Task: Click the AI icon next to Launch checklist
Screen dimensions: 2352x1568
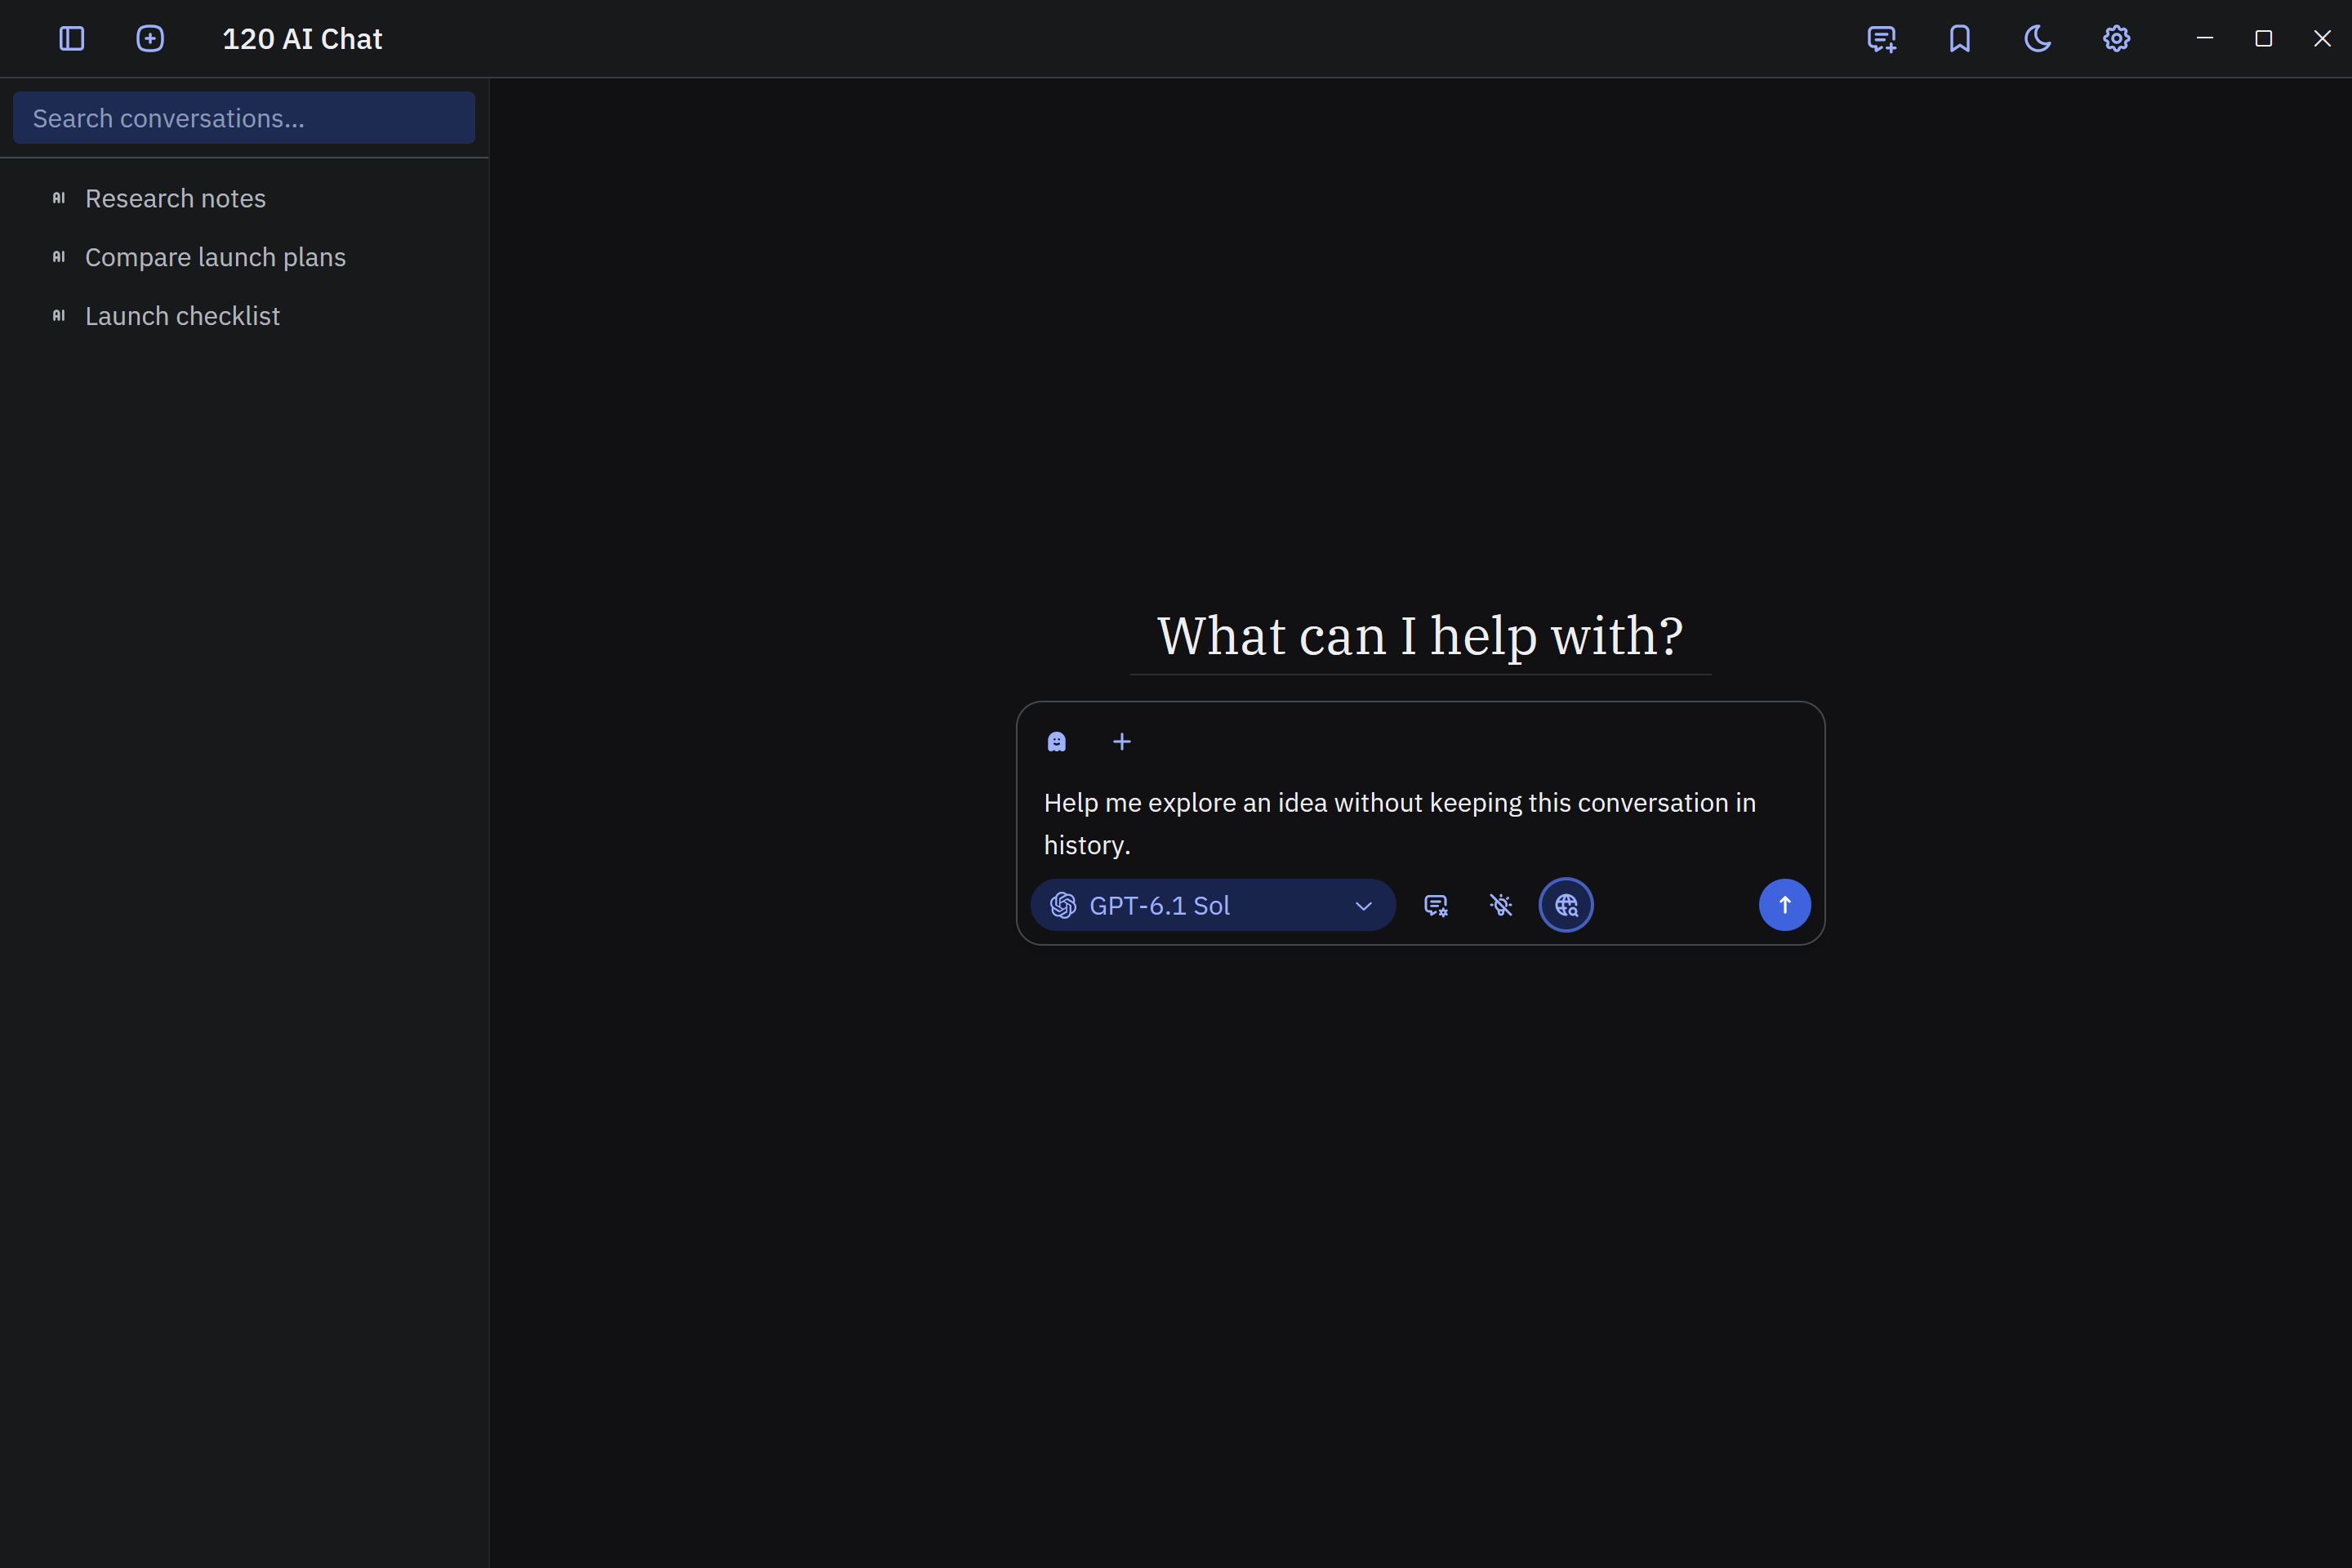Action: 59,316
